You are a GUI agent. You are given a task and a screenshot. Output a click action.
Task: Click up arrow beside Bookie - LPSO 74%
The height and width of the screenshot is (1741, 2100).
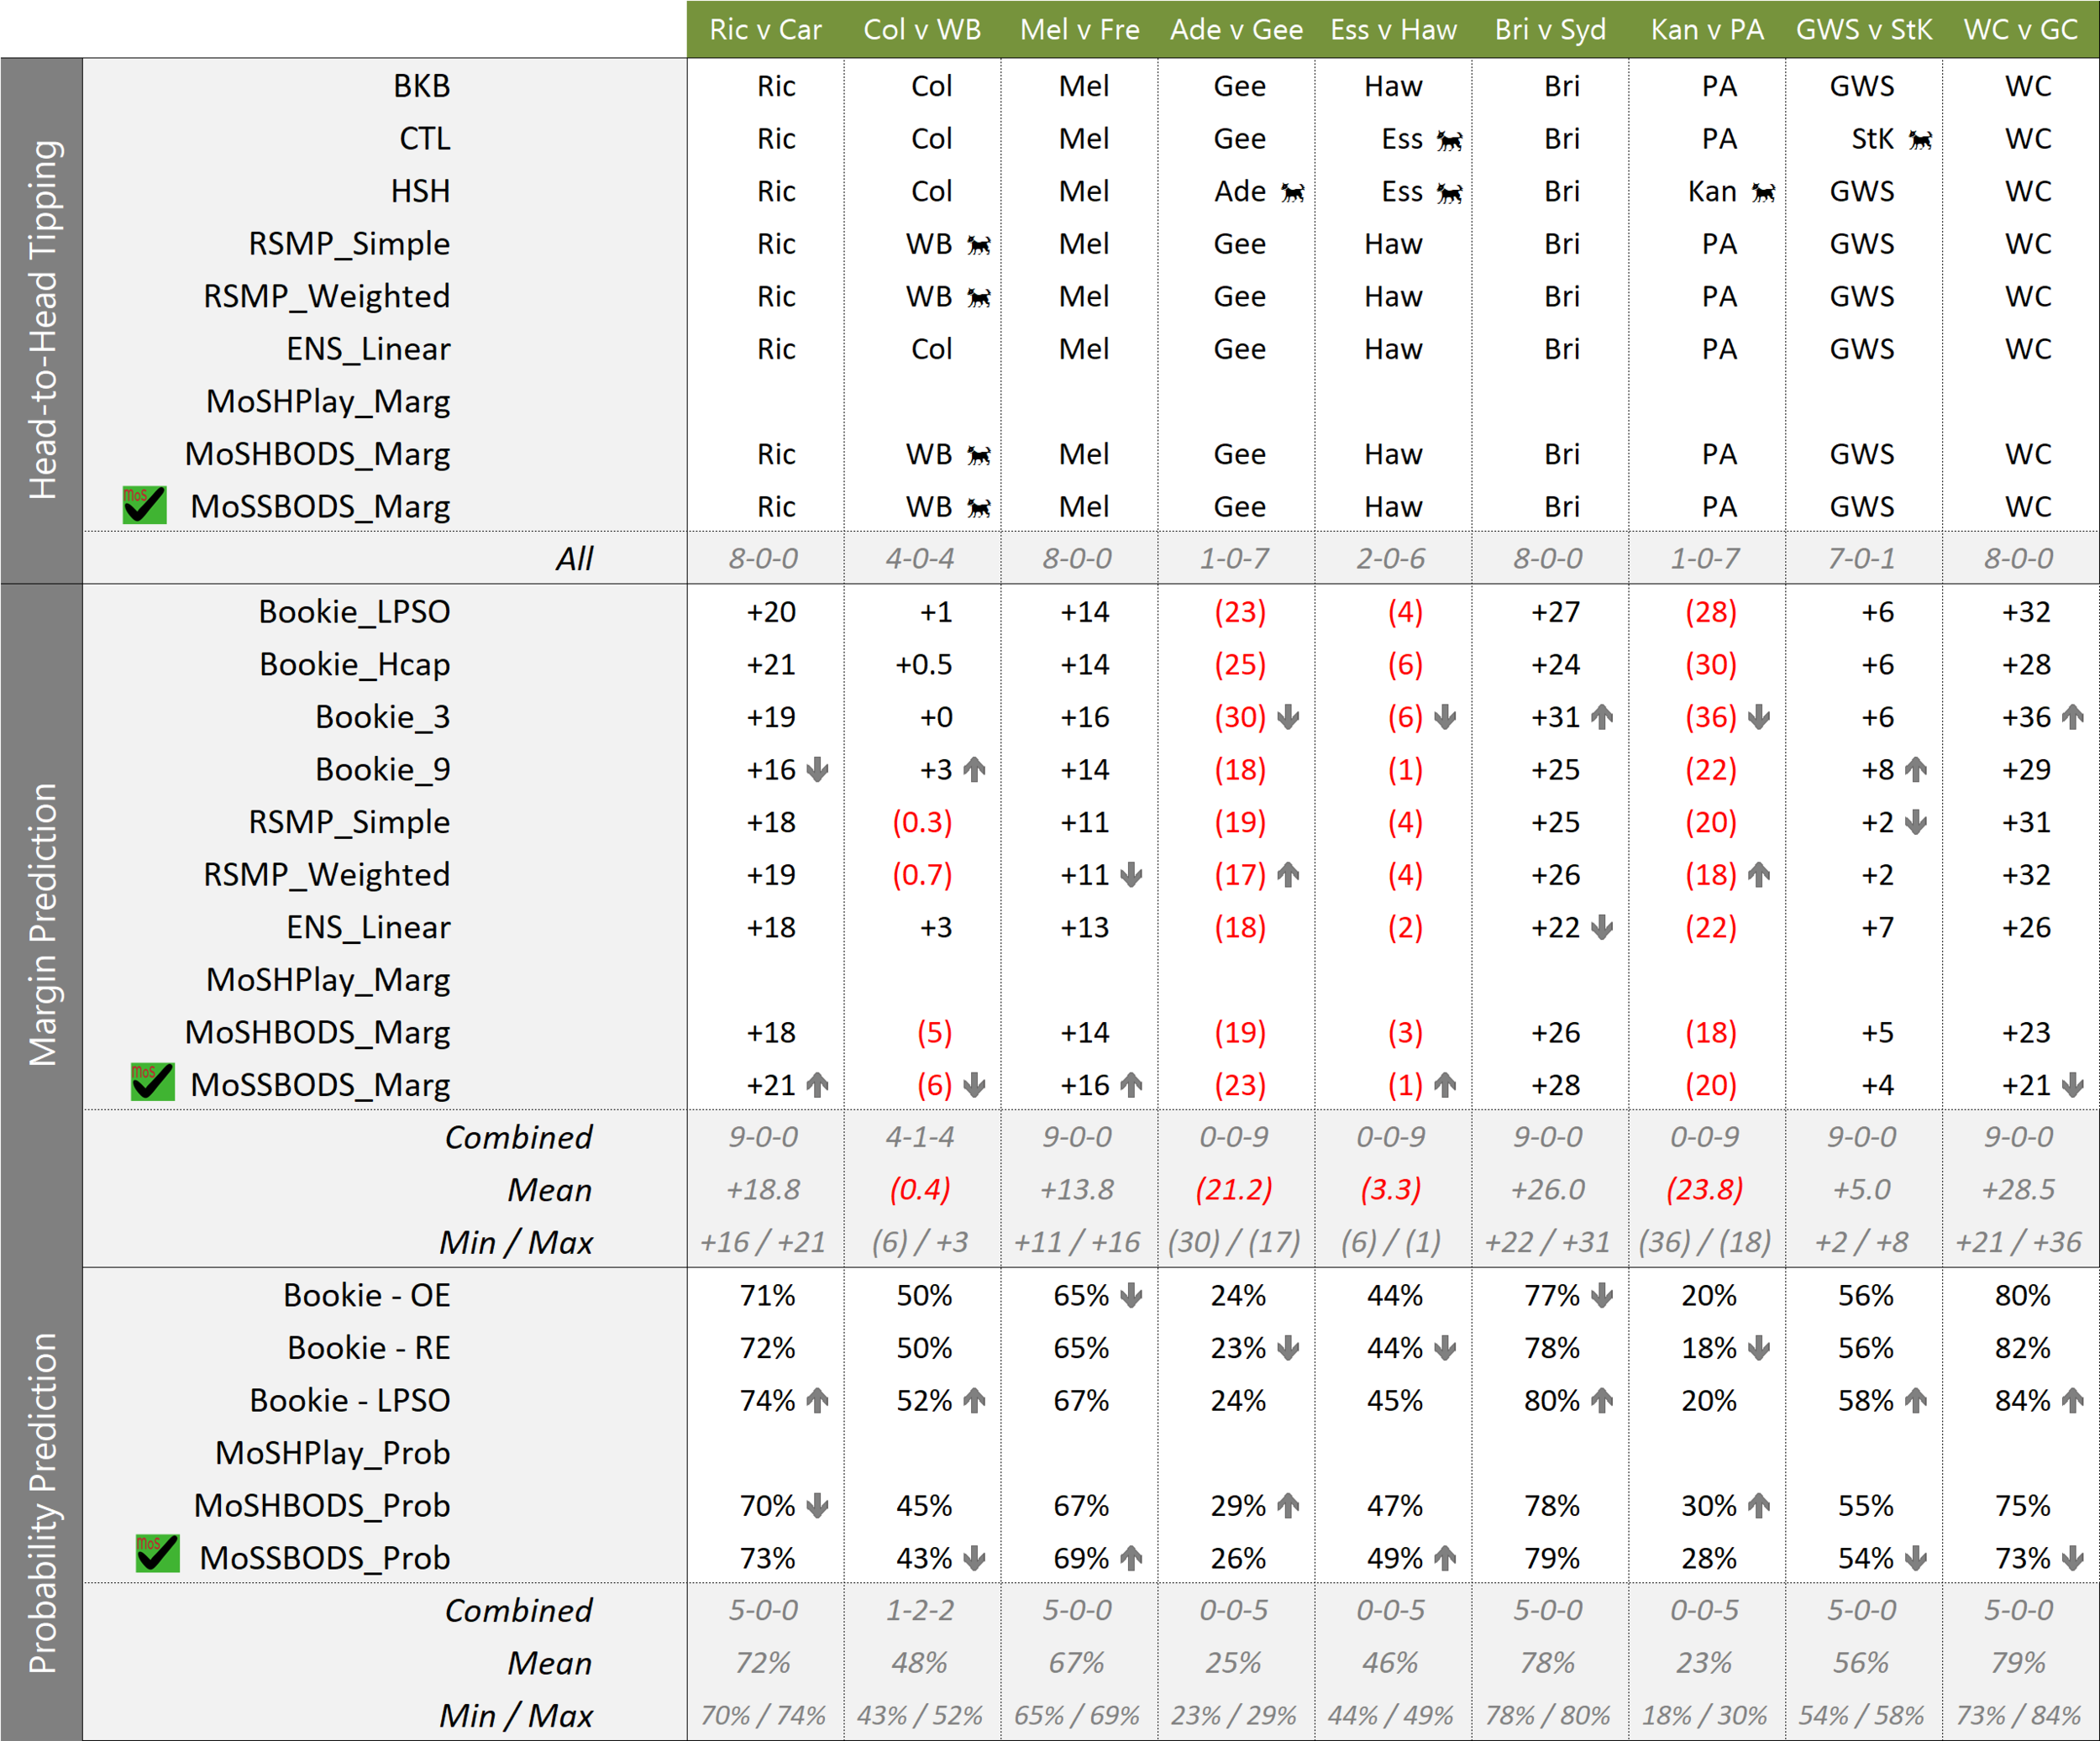(817, 1401)
